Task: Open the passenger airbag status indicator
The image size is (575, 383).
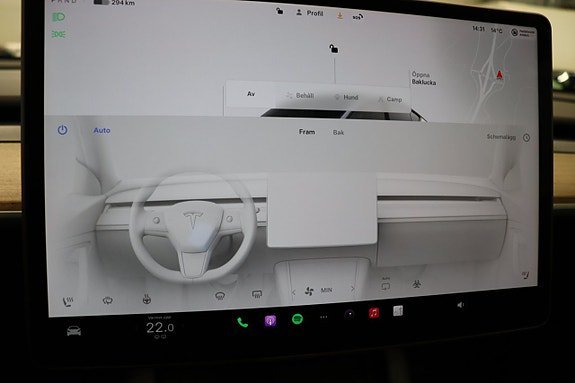Action: [x=523, y=33]
